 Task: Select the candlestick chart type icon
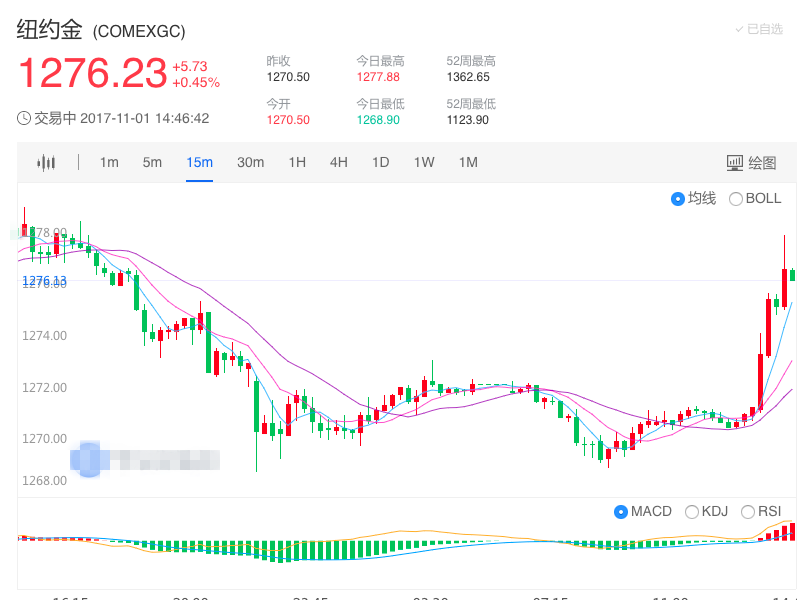tap(46, 162)
